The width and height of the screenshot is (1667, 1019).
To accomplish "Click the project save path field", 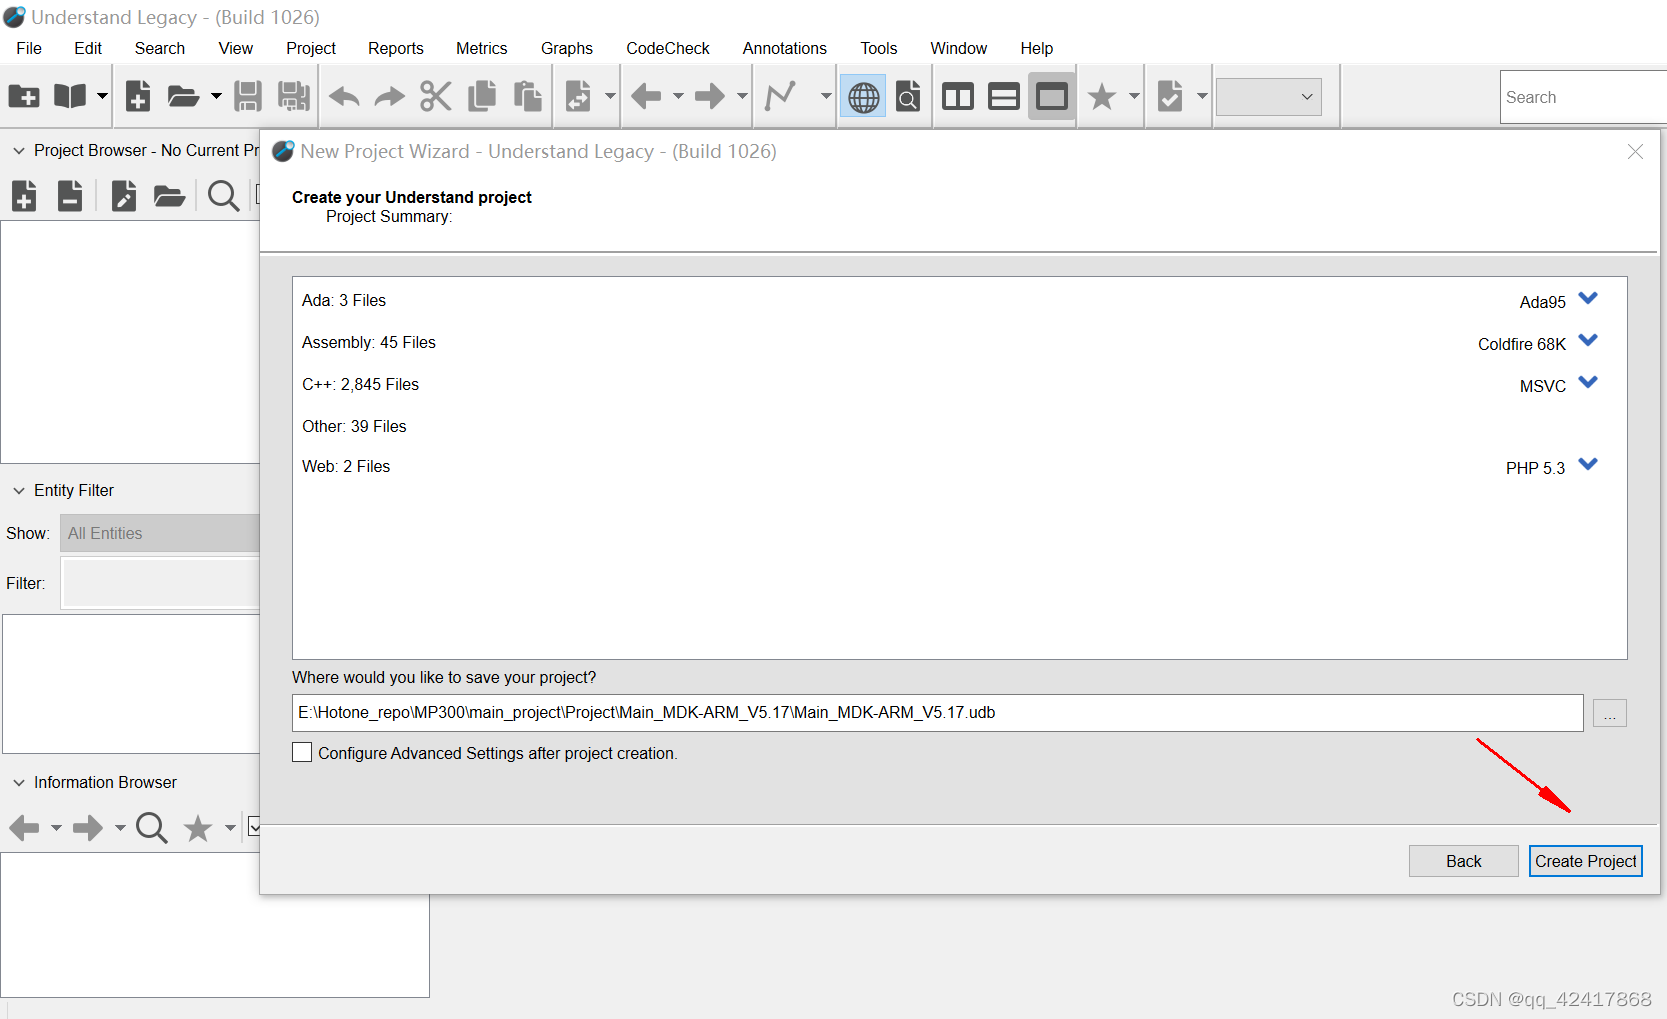I will [938, 713].
